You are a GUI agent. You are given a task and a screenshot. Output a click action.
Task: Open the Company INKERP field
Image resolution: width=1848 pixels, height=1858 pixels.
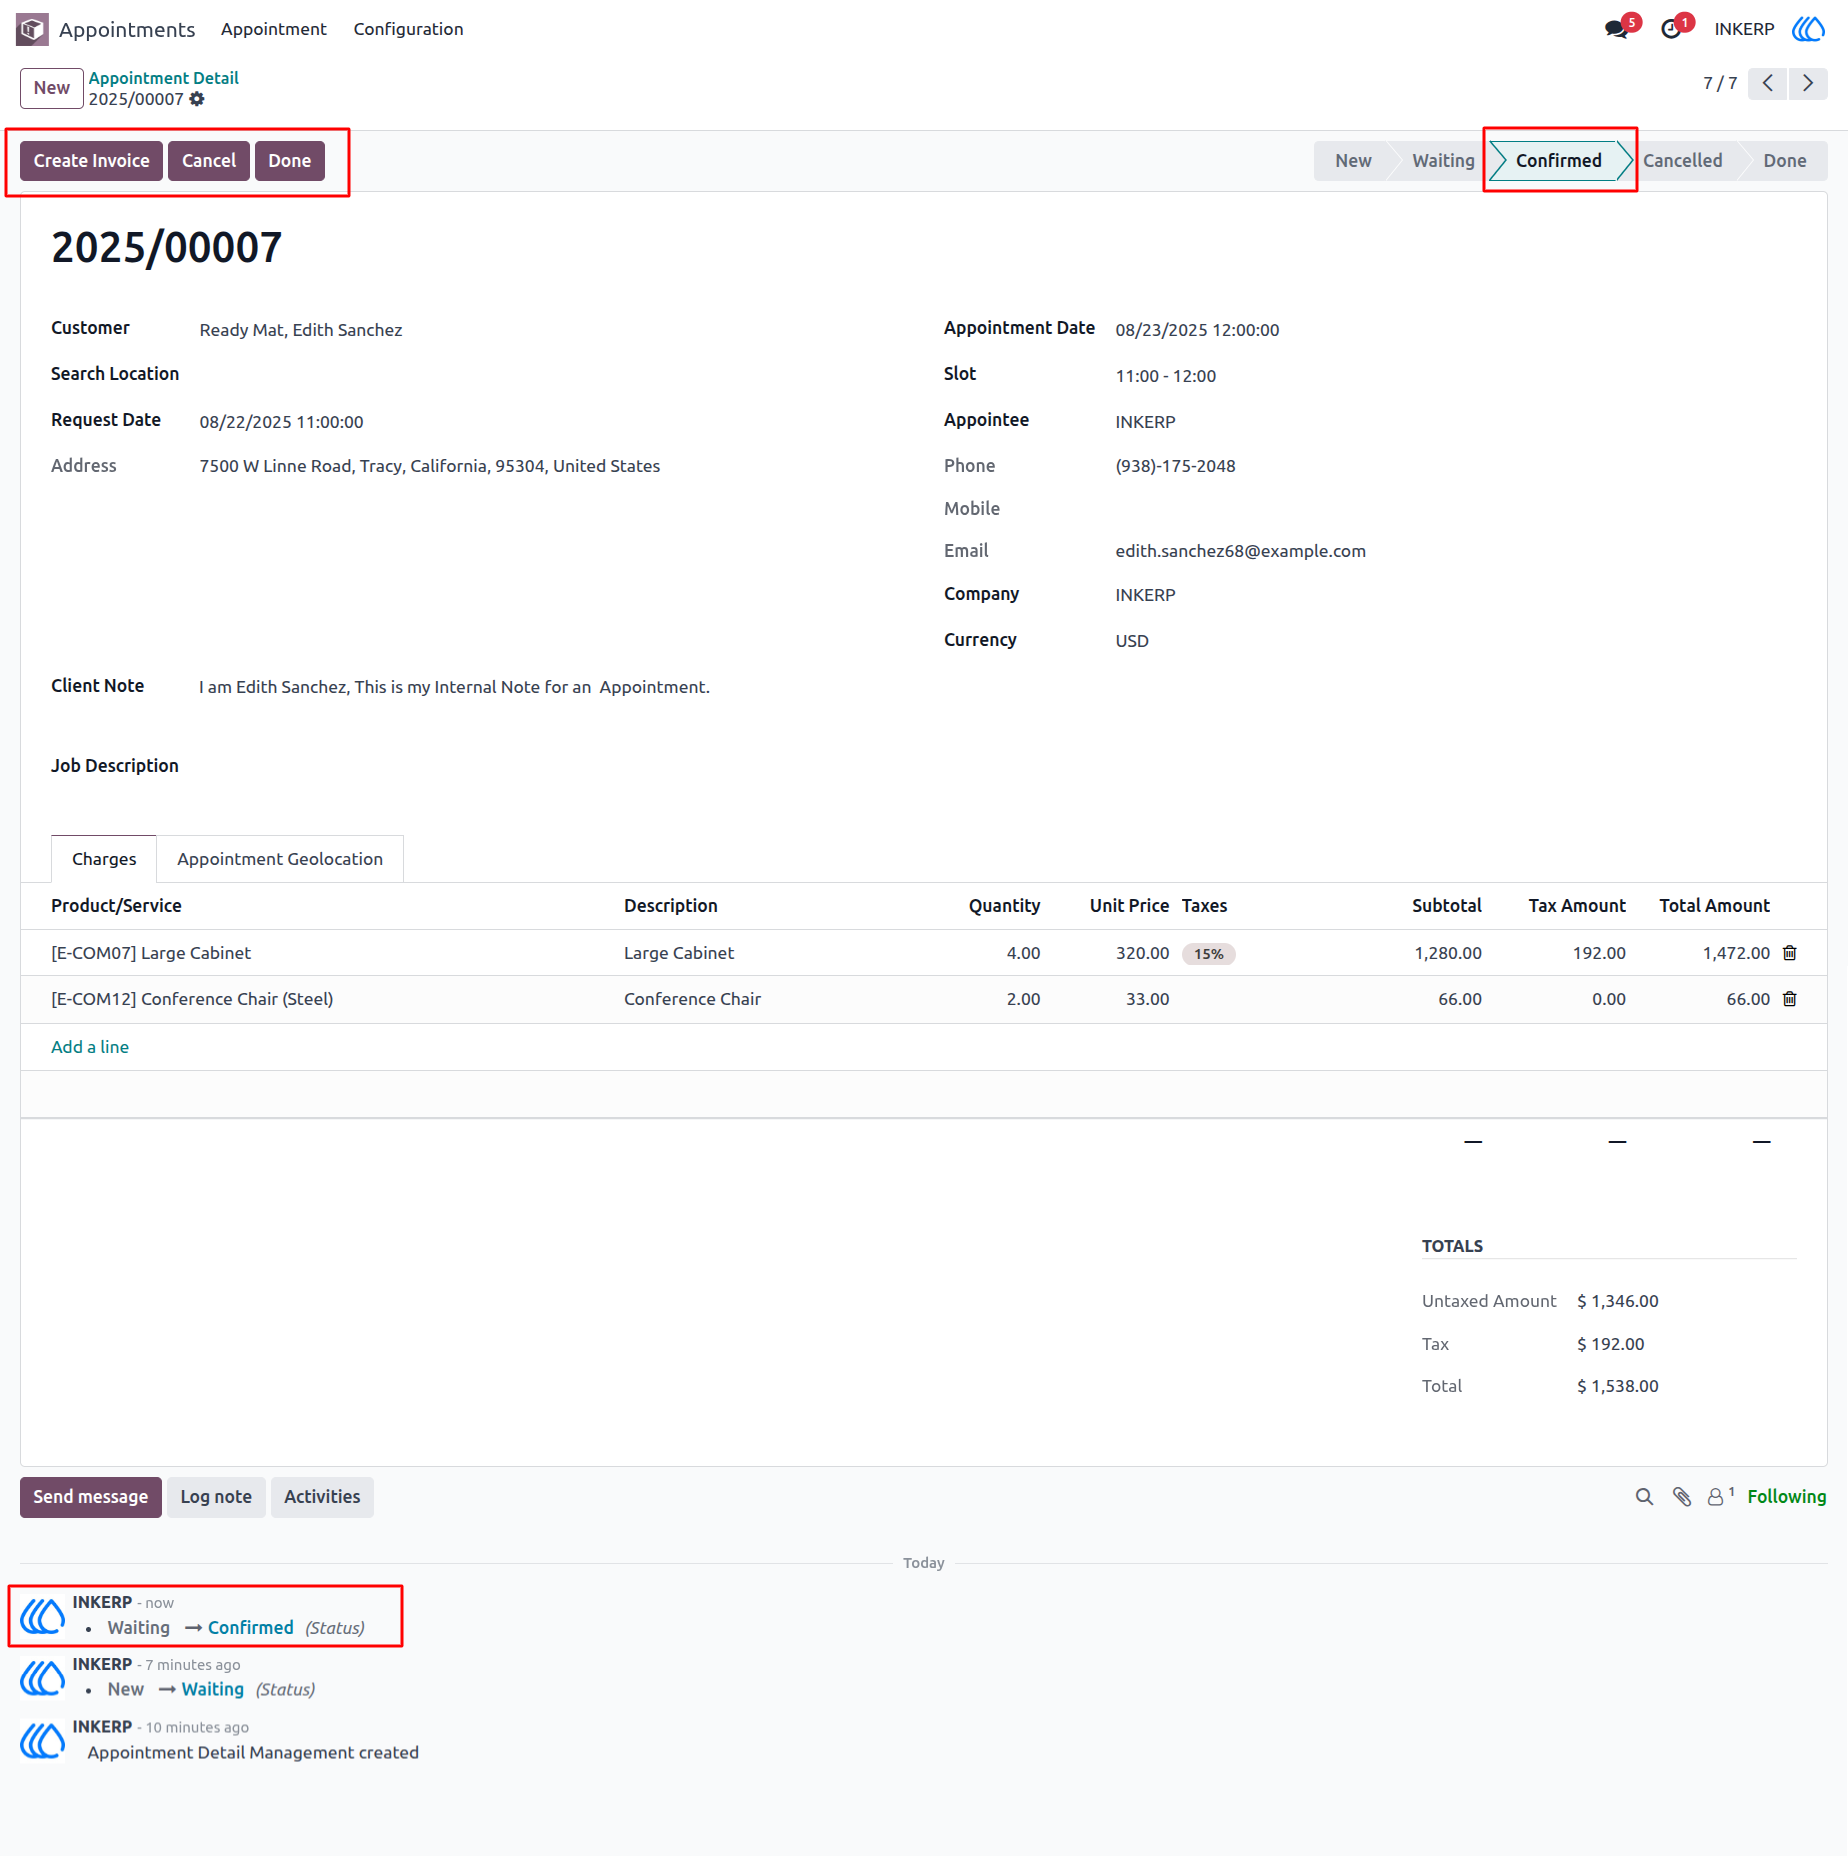[x=1146, y=595]
